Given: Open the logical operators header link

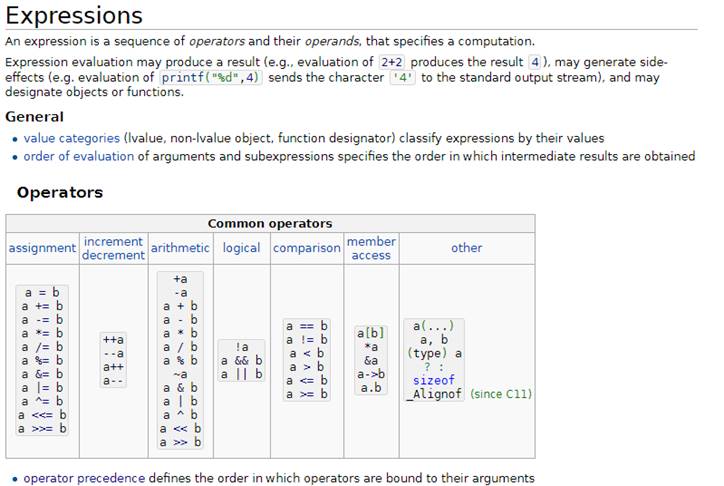Looking at the screenshot, I should (241, 248).
